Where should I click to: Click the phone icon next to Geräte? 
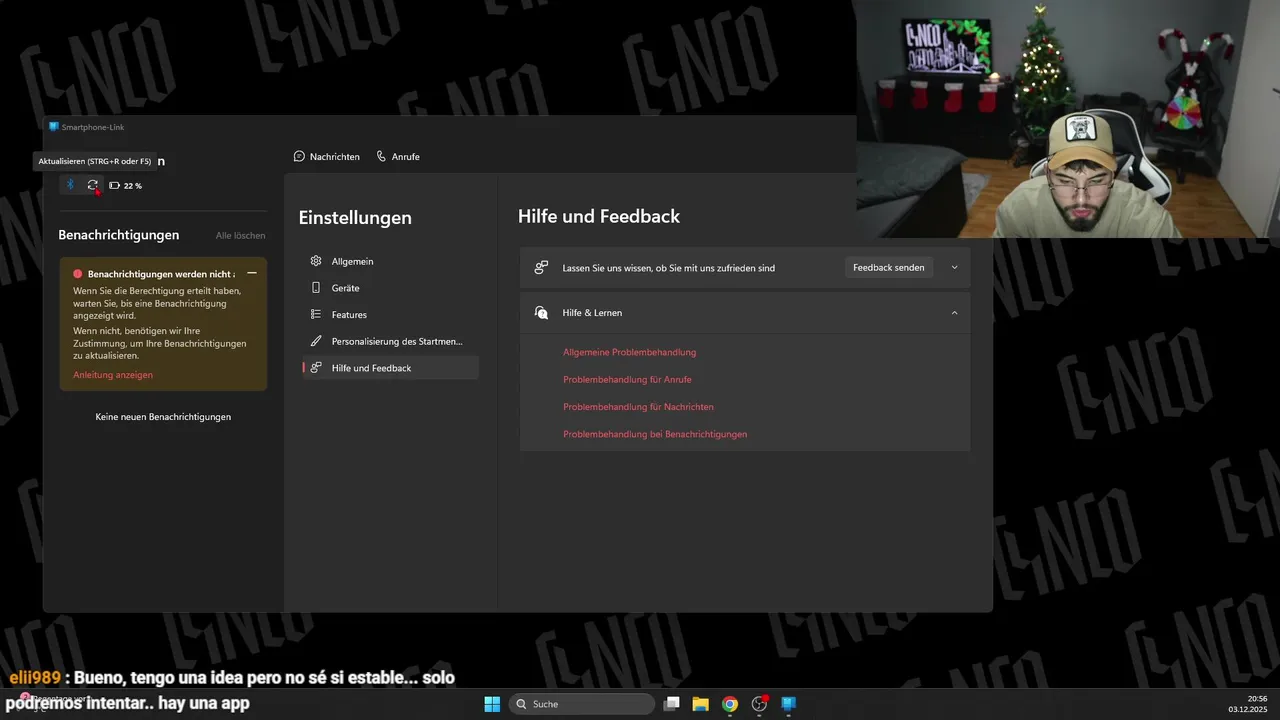click(x=316, y=288)
